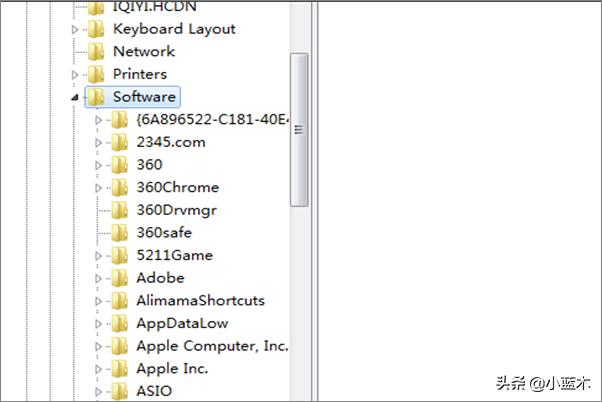Expand the 2345.com key
The width and height of the screenshot is (602, 402).
click(x=98, y=142)
